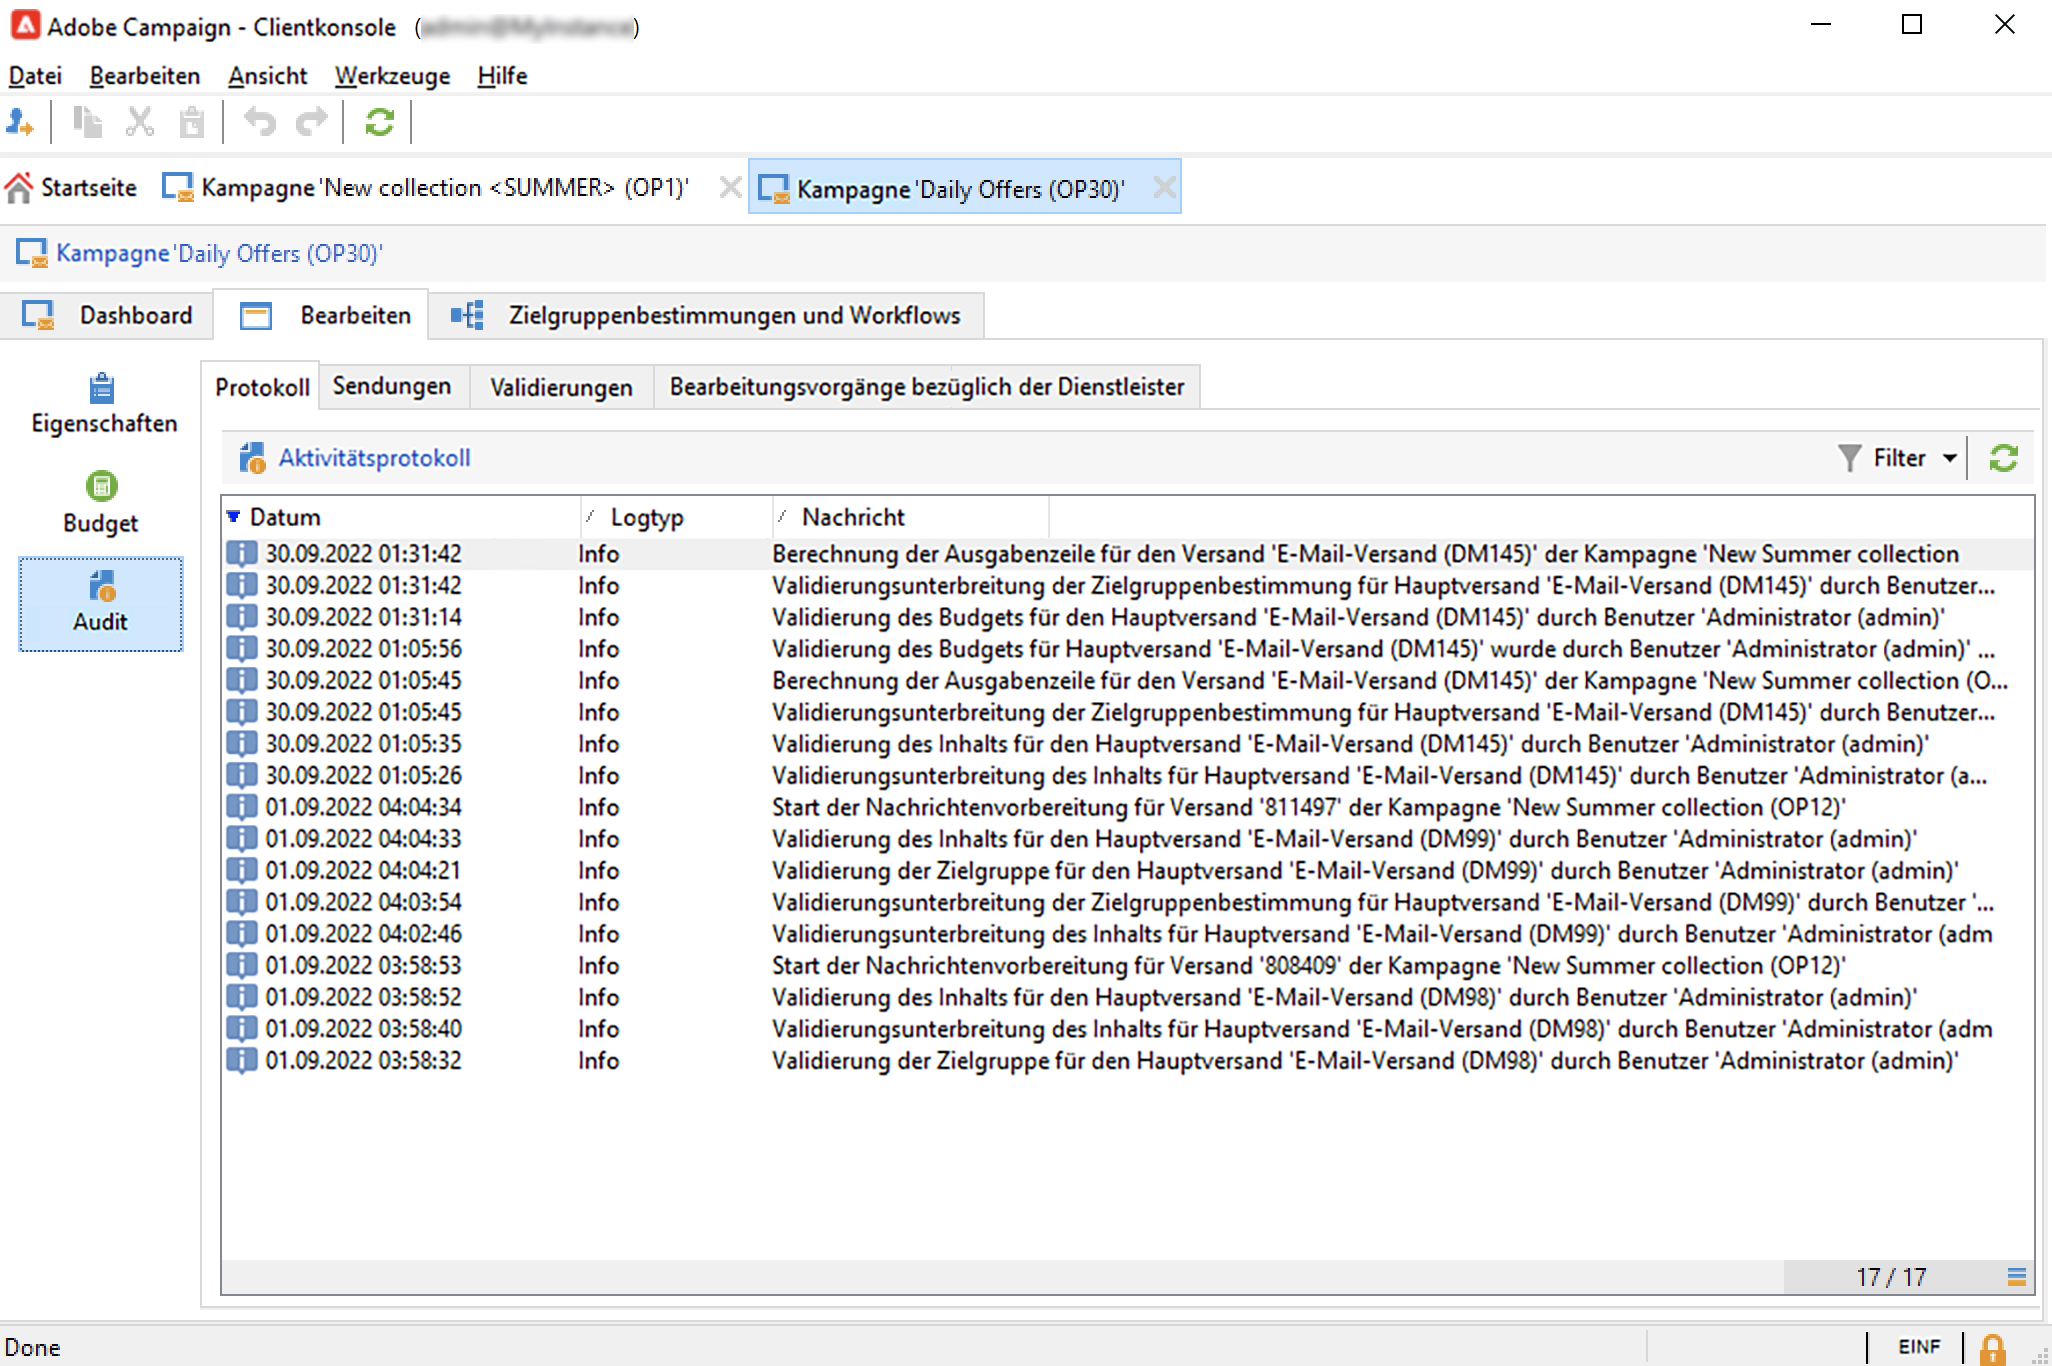Click the list options icon at bottom right
Image resolution: width=2052 pixels, height=1366 pixels.
pyautogui.click(x=2016, y=1277)
